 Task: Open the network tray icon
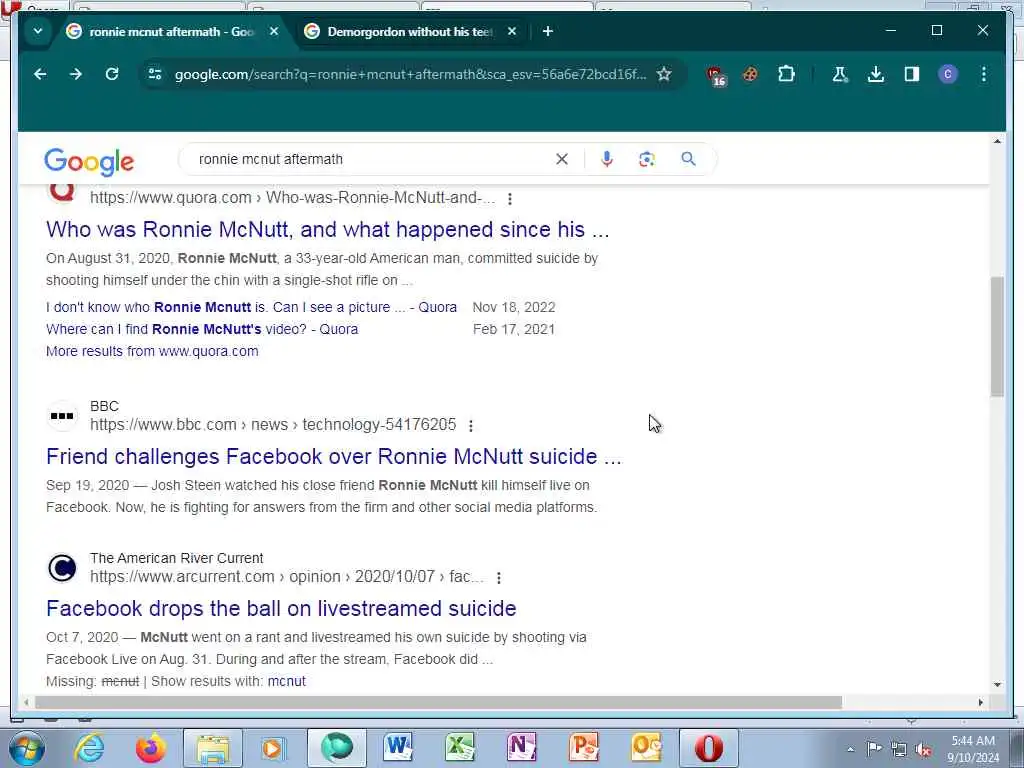(899, 749)
